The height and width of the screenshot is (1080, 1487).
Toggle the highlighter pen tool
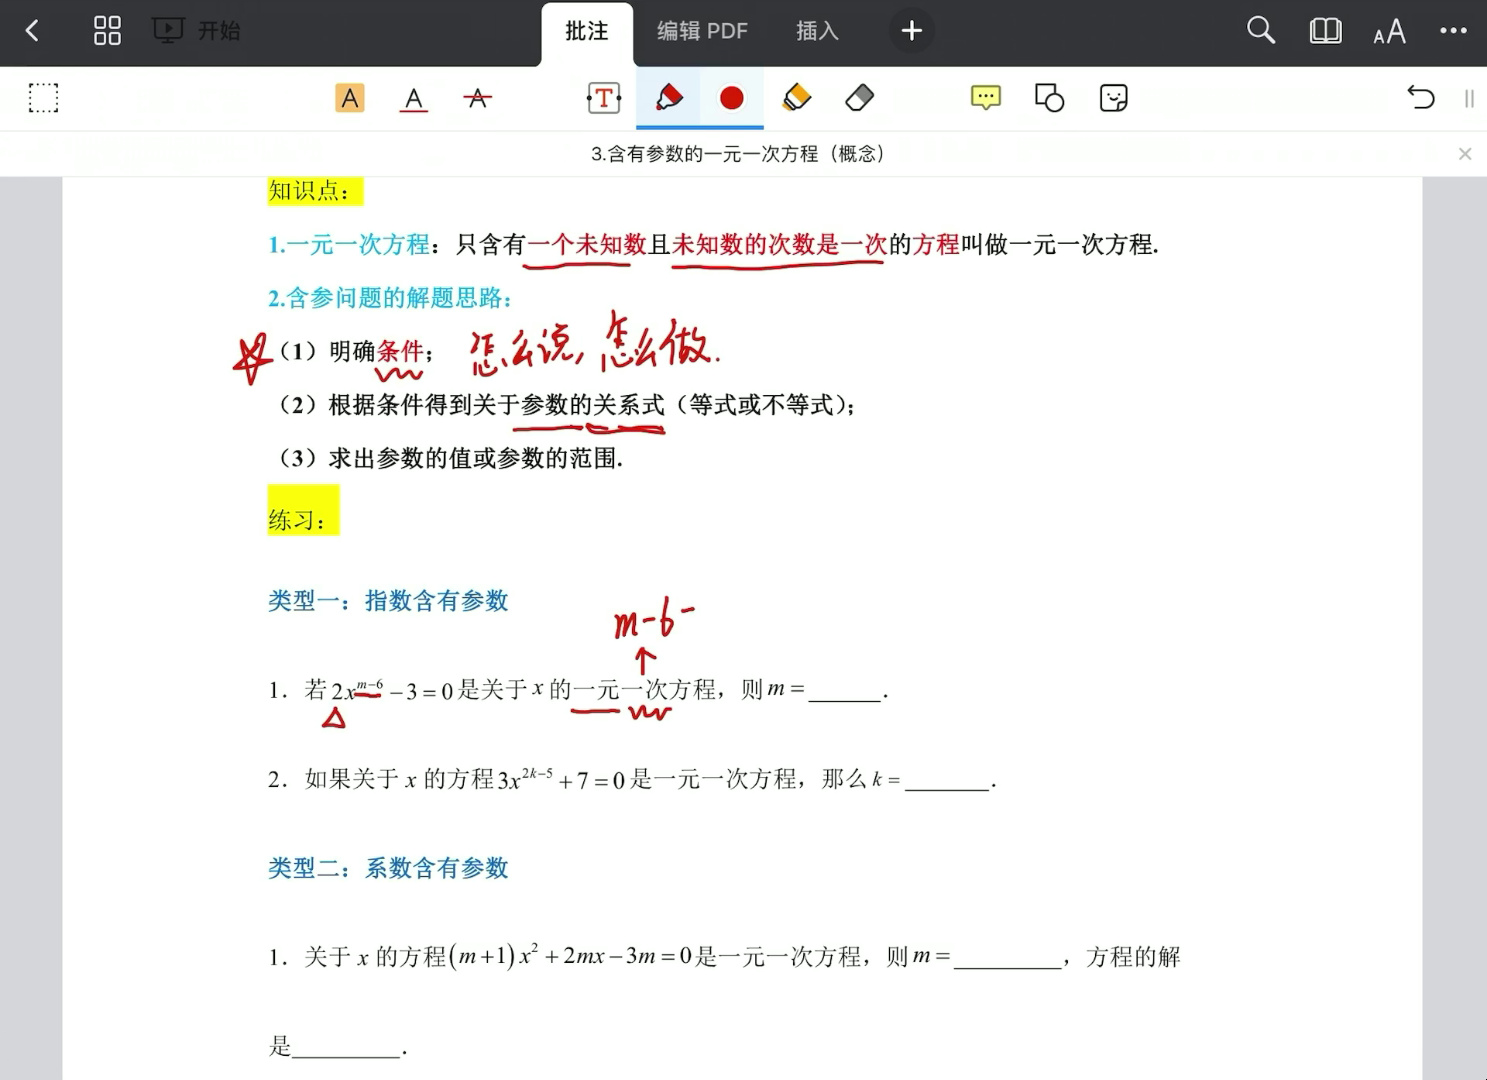tap(668, 98)
